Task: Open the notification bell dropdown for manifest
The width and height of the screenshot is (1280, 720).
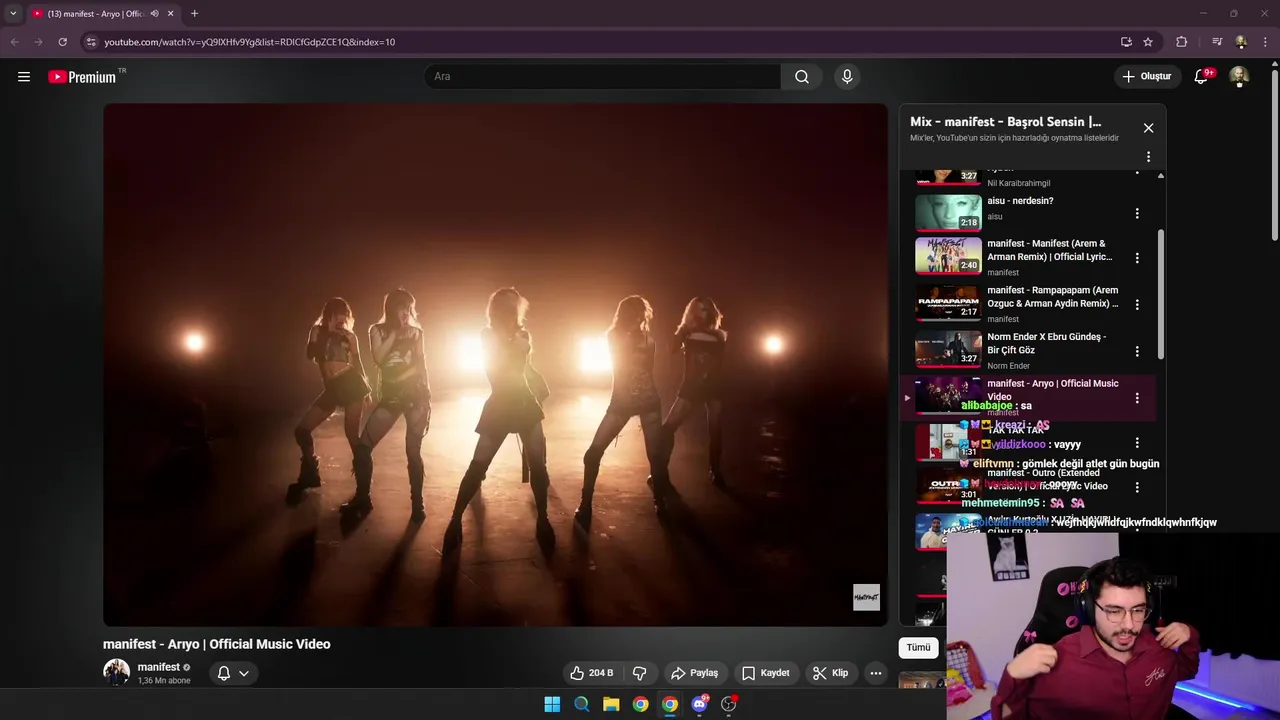Action: click(233, 673)
